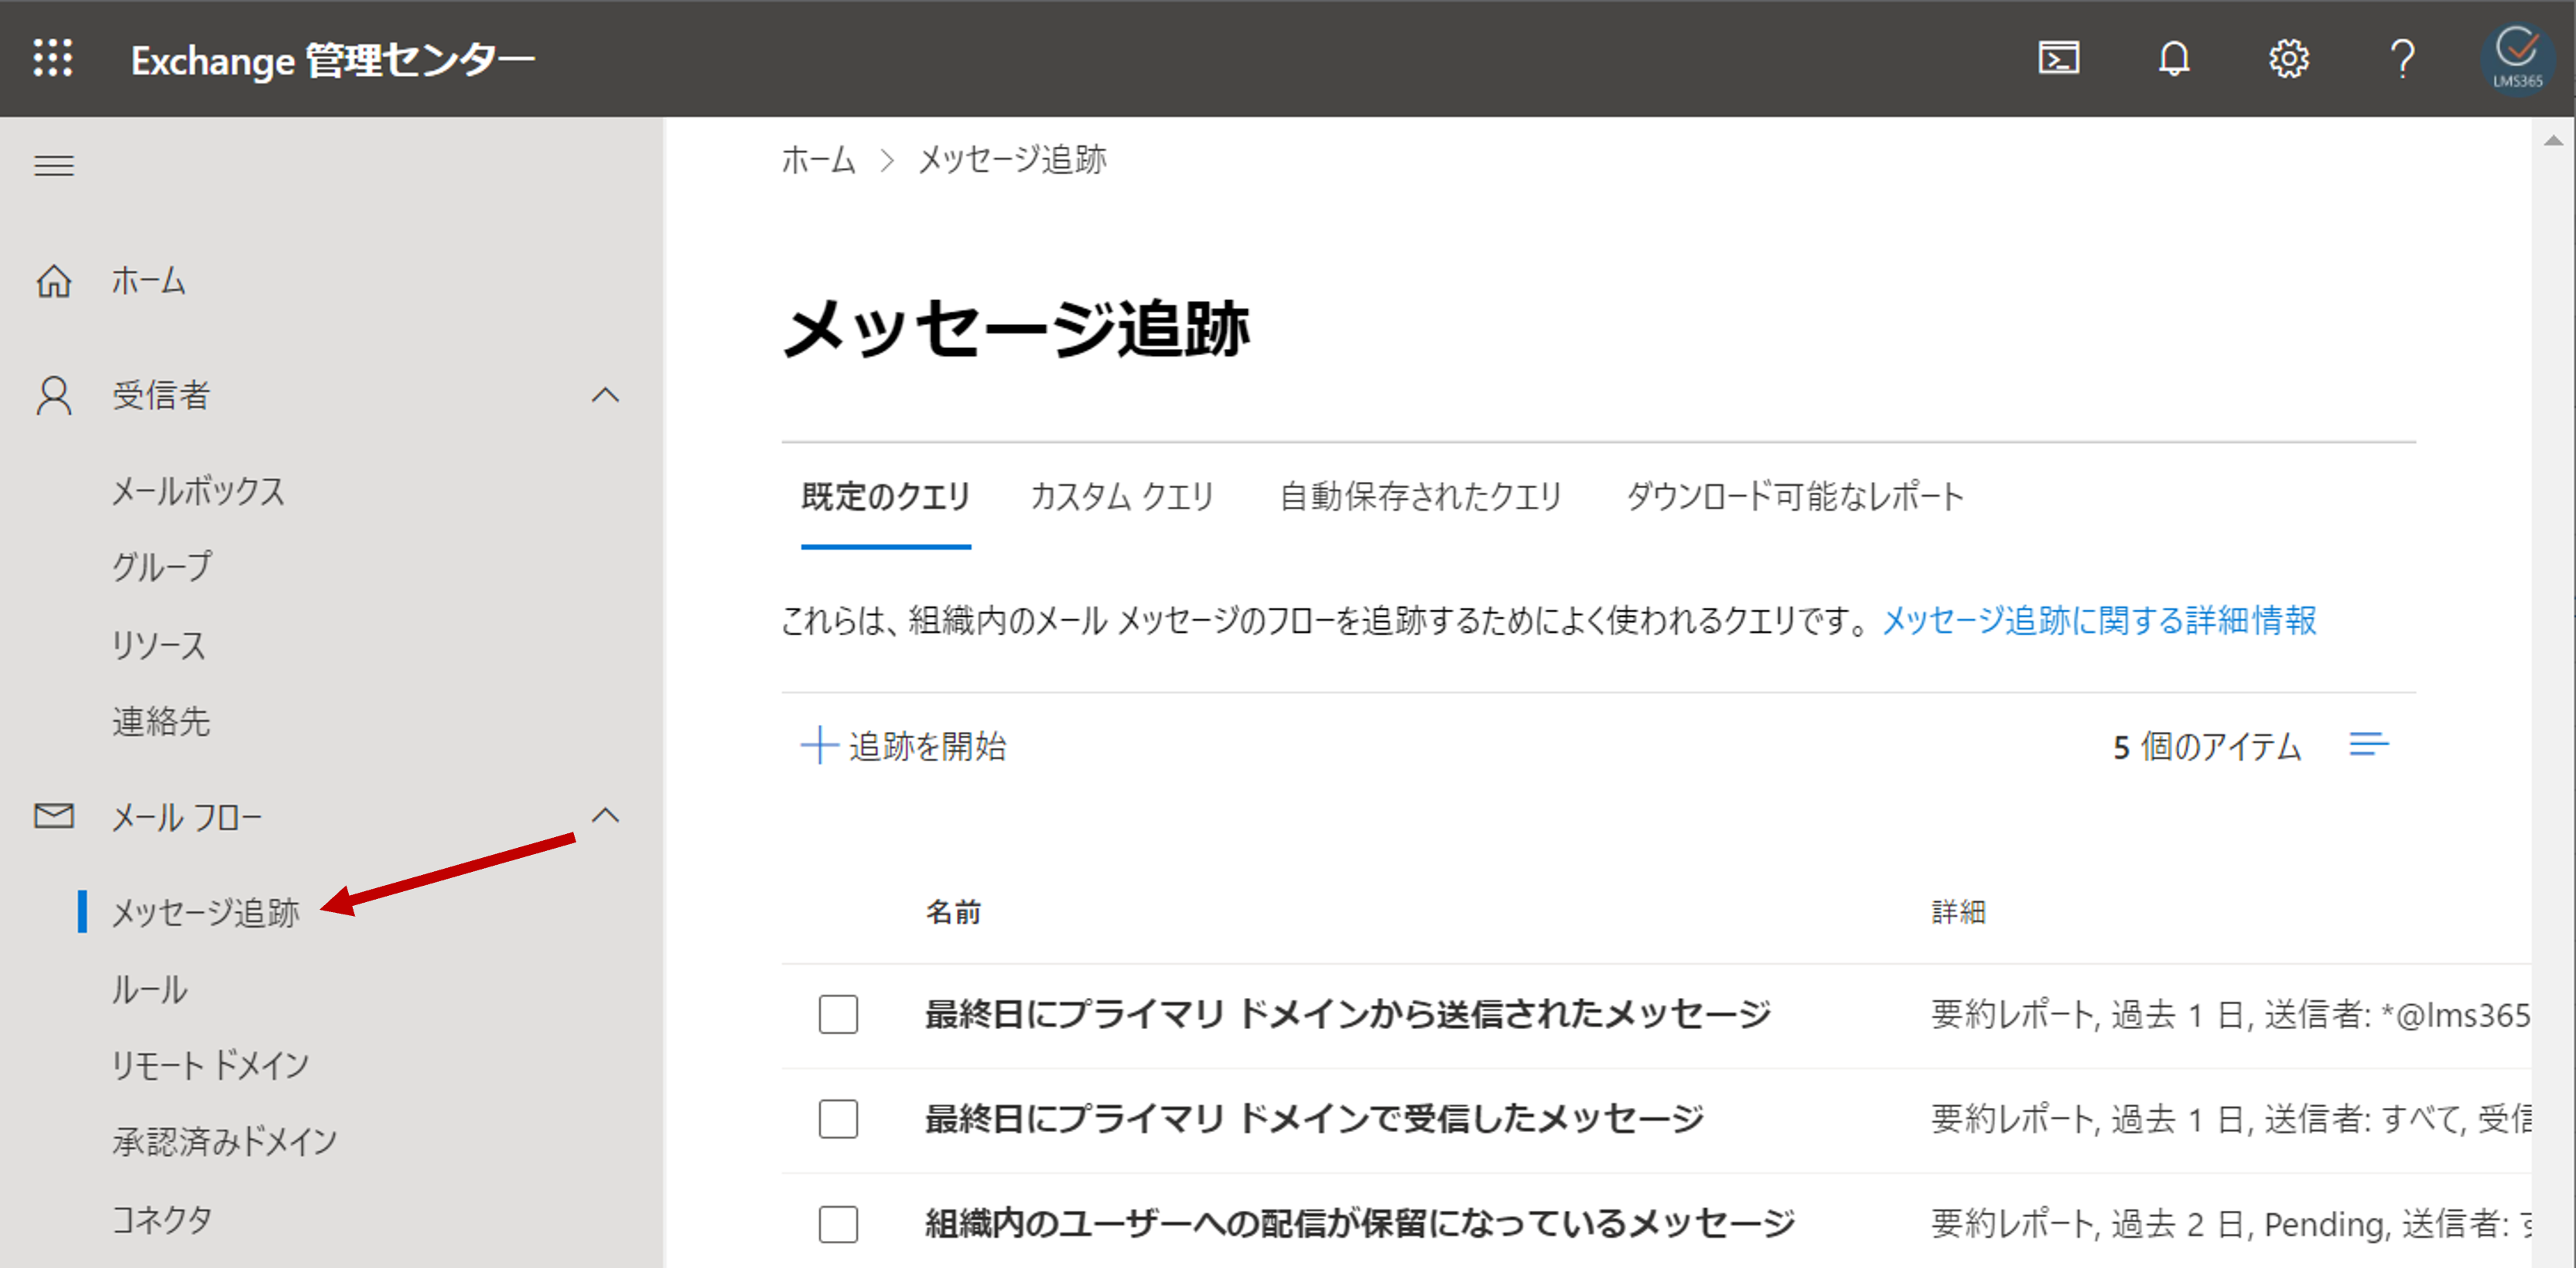This screenshot has width=2576, height=1268.
Task: Open the ダウンロード可能なレポート tab
Action: pos(1795,496)
